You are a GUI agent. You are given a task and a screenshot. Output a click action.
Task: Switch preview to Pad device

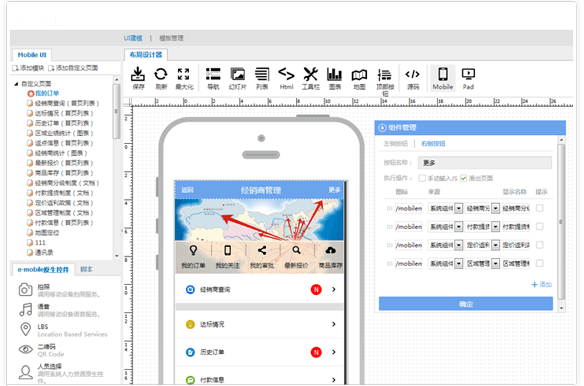click(x=468, y=78)
